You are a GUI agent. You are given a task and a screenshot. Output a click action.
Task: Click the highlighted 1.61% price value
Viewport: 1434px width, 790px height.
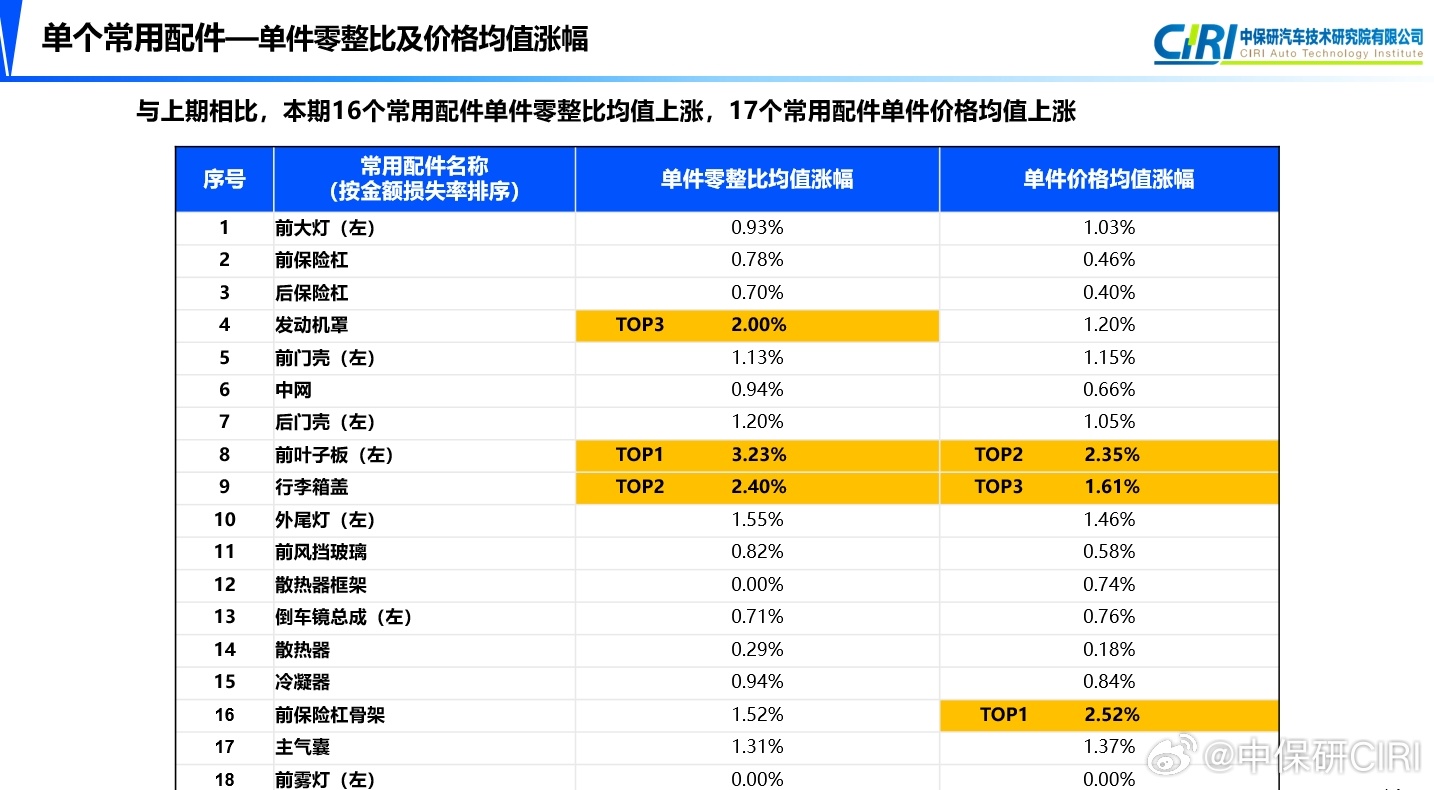[1112, 487]
